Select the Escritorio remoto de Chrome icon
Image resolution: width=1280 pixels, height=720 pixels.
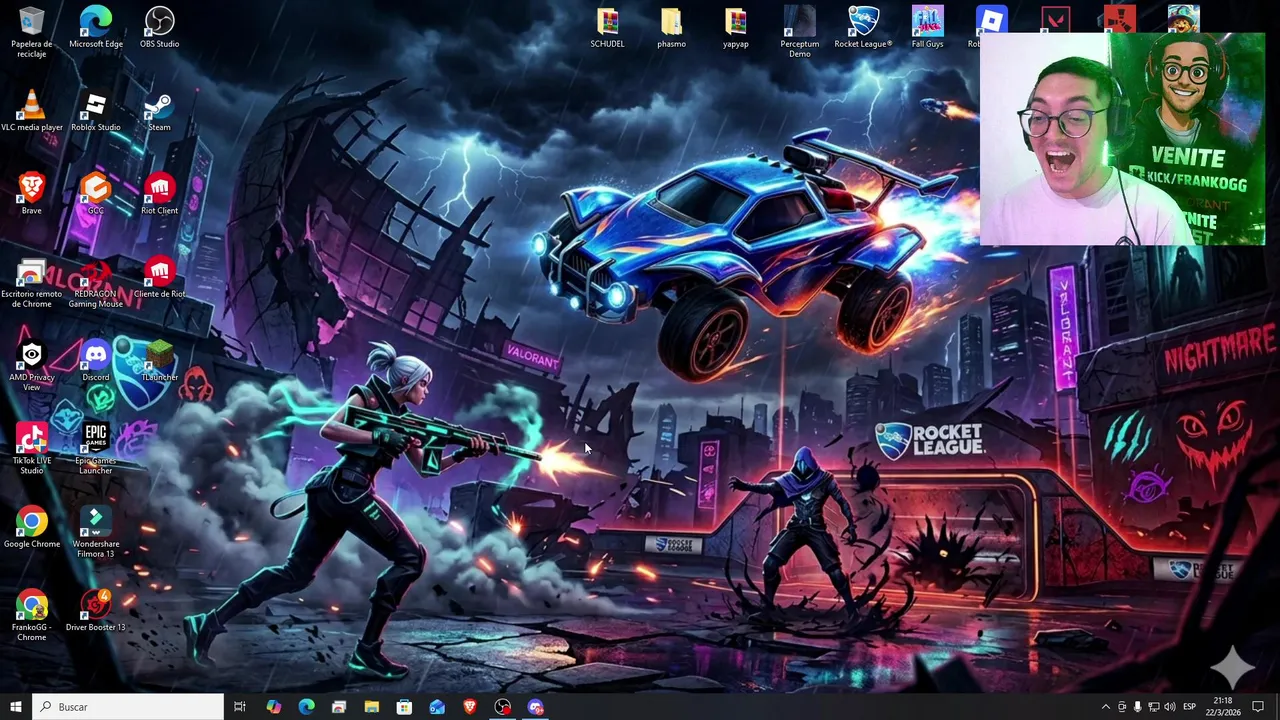pos(31,283)
